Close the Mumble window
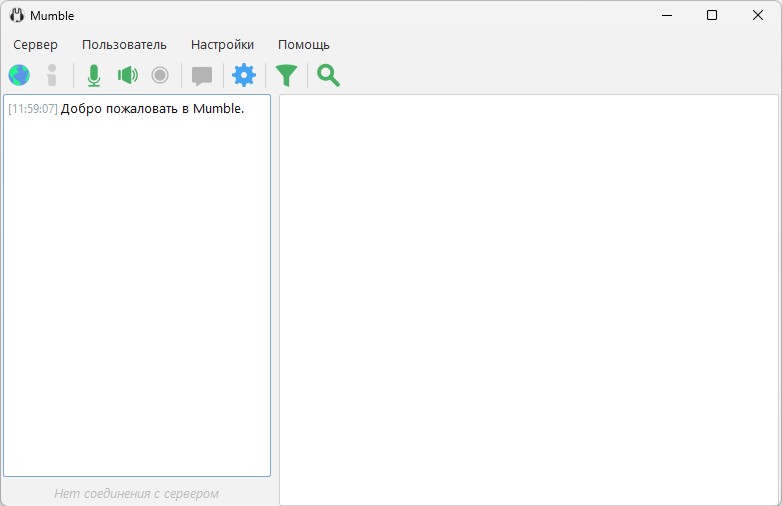This screenshot has height=506, width=782. point(758,15)
